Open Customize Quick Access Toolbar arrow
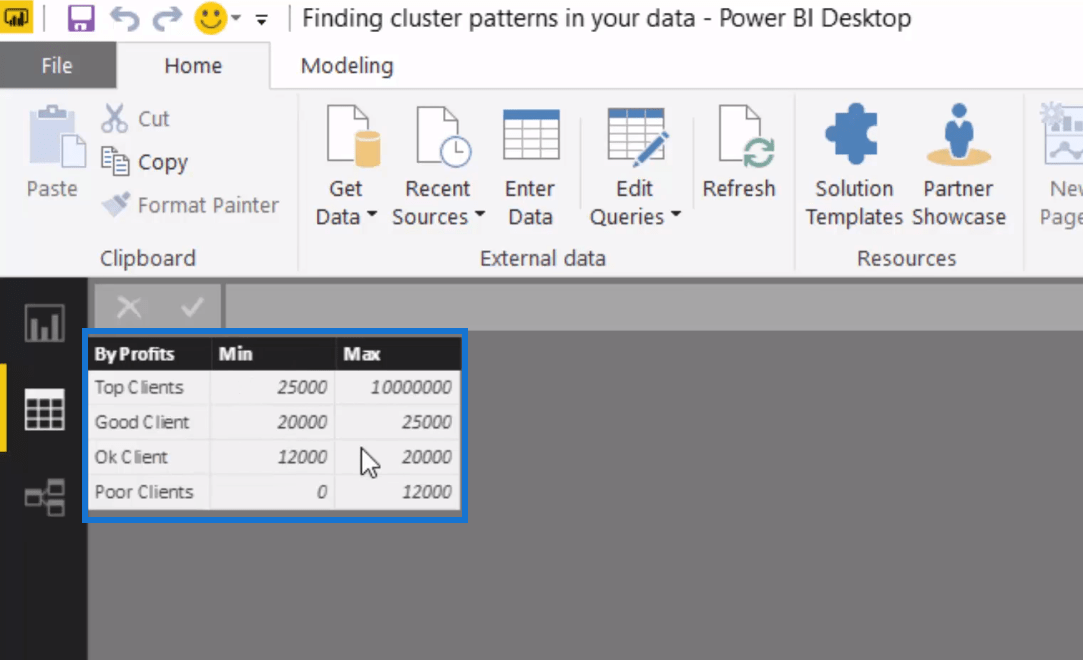The image size is (1083, 660). (261, 20)
